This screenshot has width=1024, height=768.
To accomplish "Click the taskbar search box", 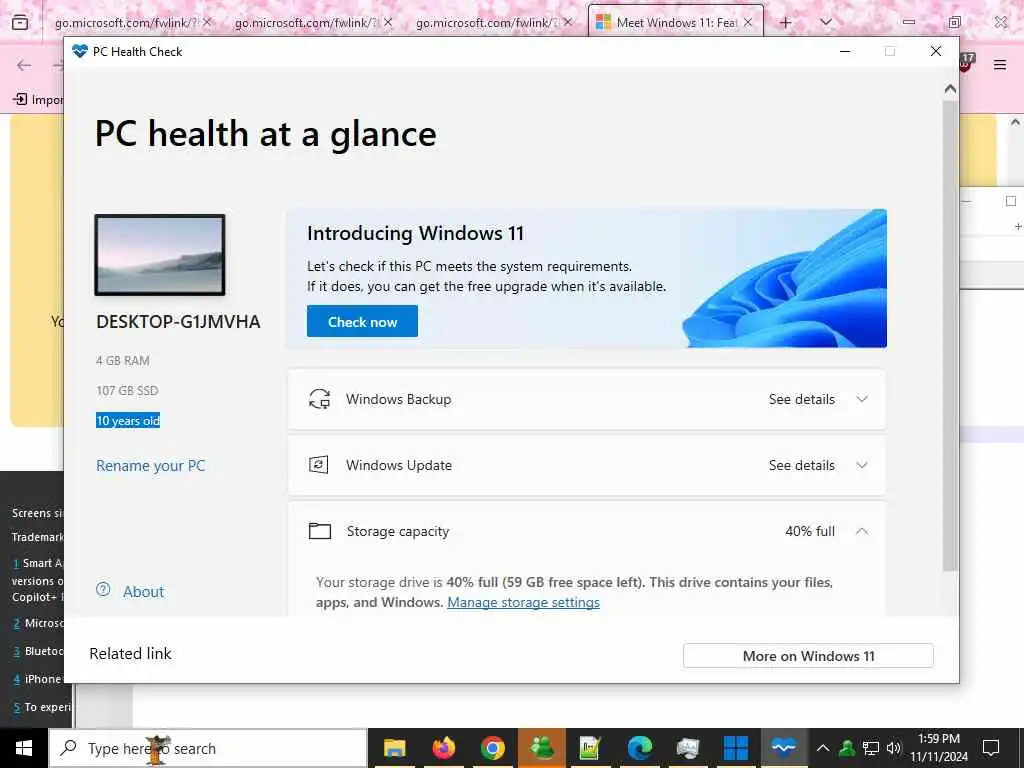I will (208, 748).
